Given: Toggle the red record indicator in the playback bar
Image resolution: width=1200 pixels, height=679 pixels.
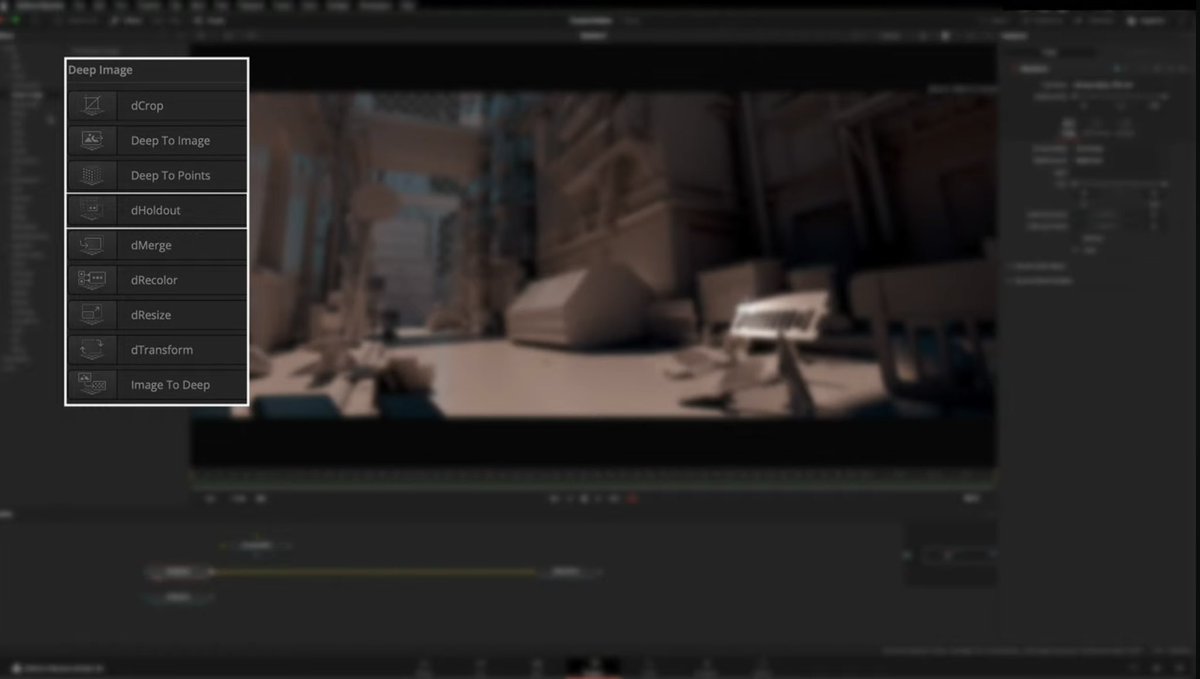Looking at the screenshot, I should coord(632,497).
